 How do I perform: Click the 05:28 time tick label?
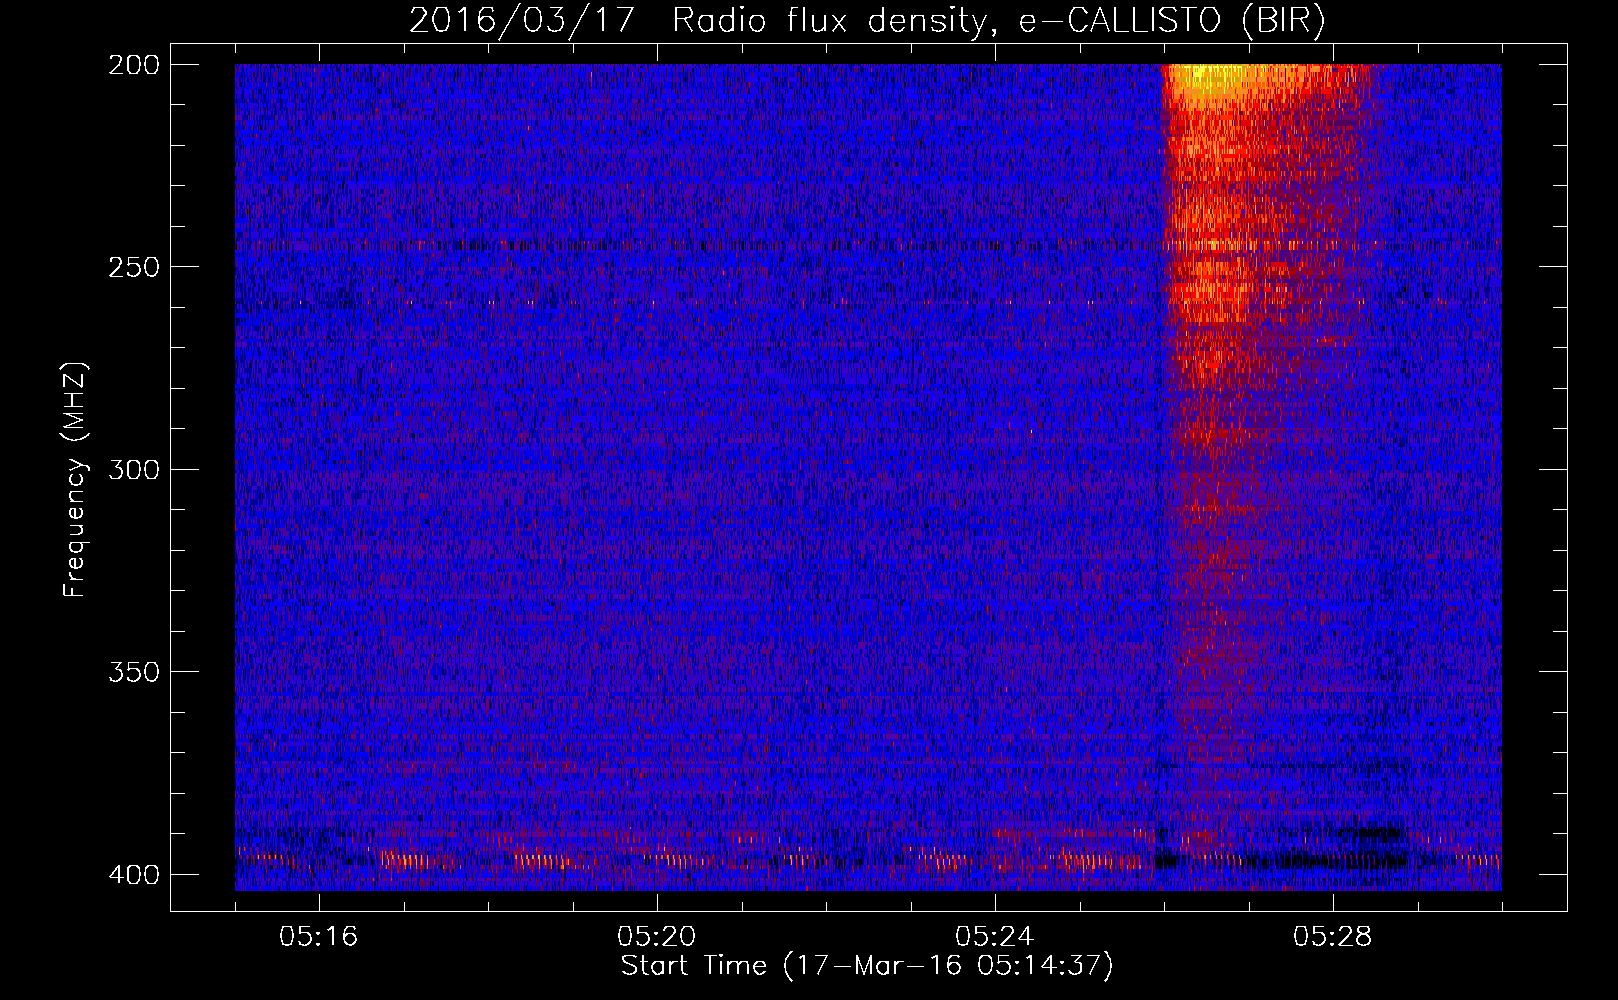pos(1333,936)
